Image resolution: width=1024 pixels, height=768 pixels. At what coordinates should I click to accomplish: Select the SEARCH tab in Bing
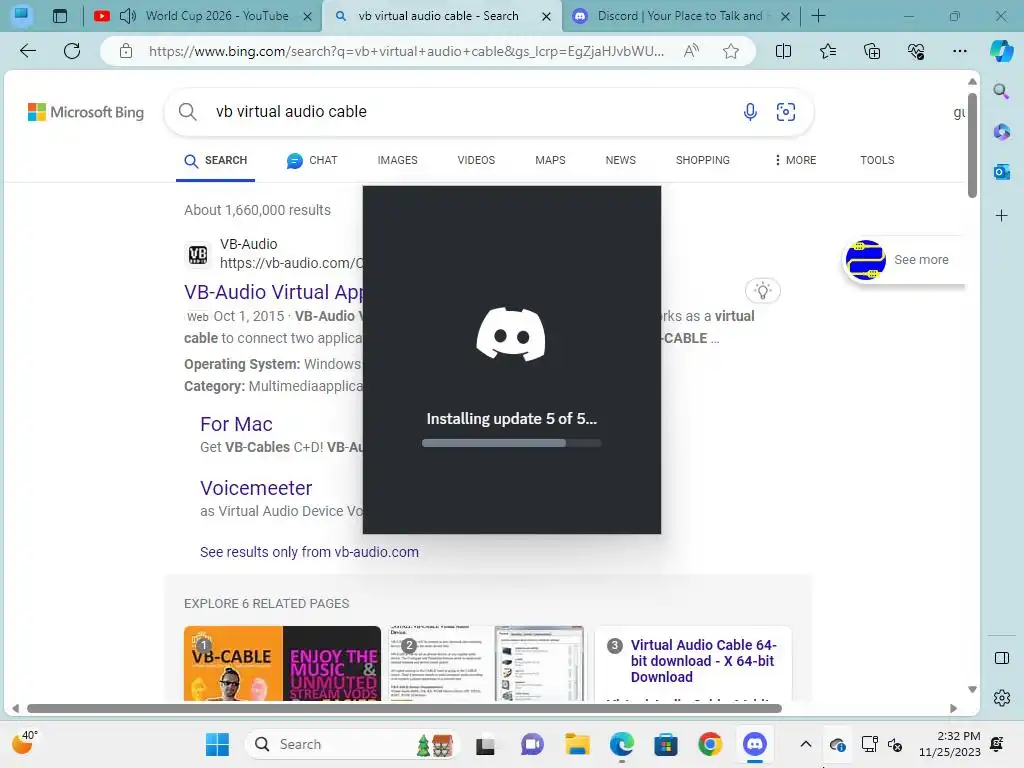(x=216, y=160)
